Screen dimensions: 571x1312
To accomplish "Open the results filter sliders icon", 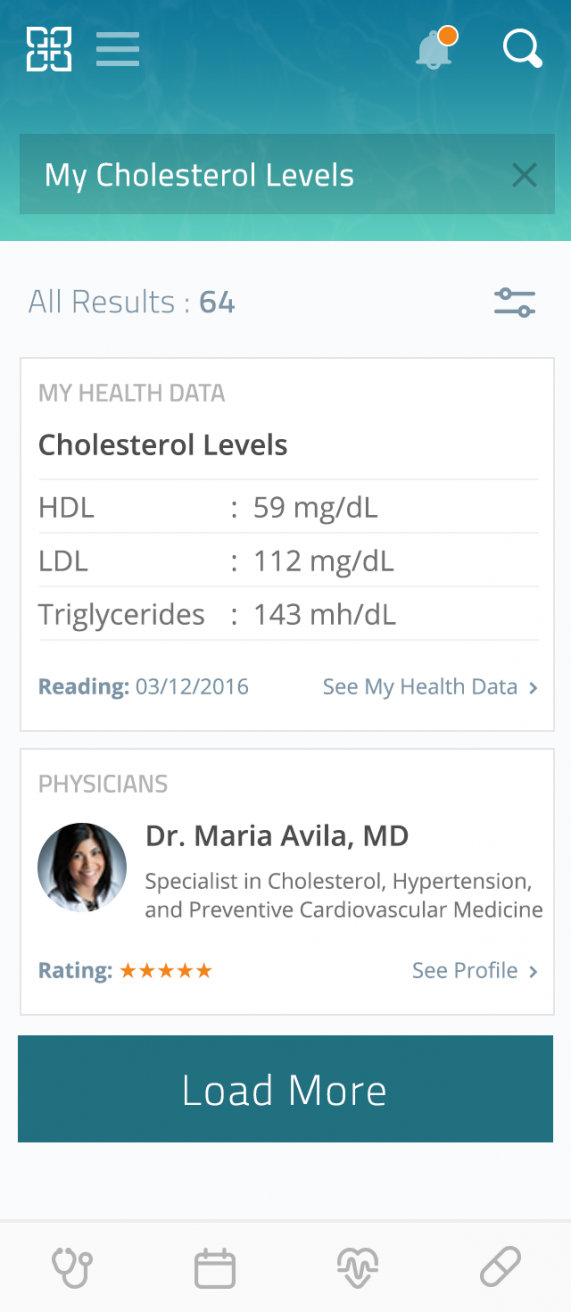I will (x=515, y=302).
